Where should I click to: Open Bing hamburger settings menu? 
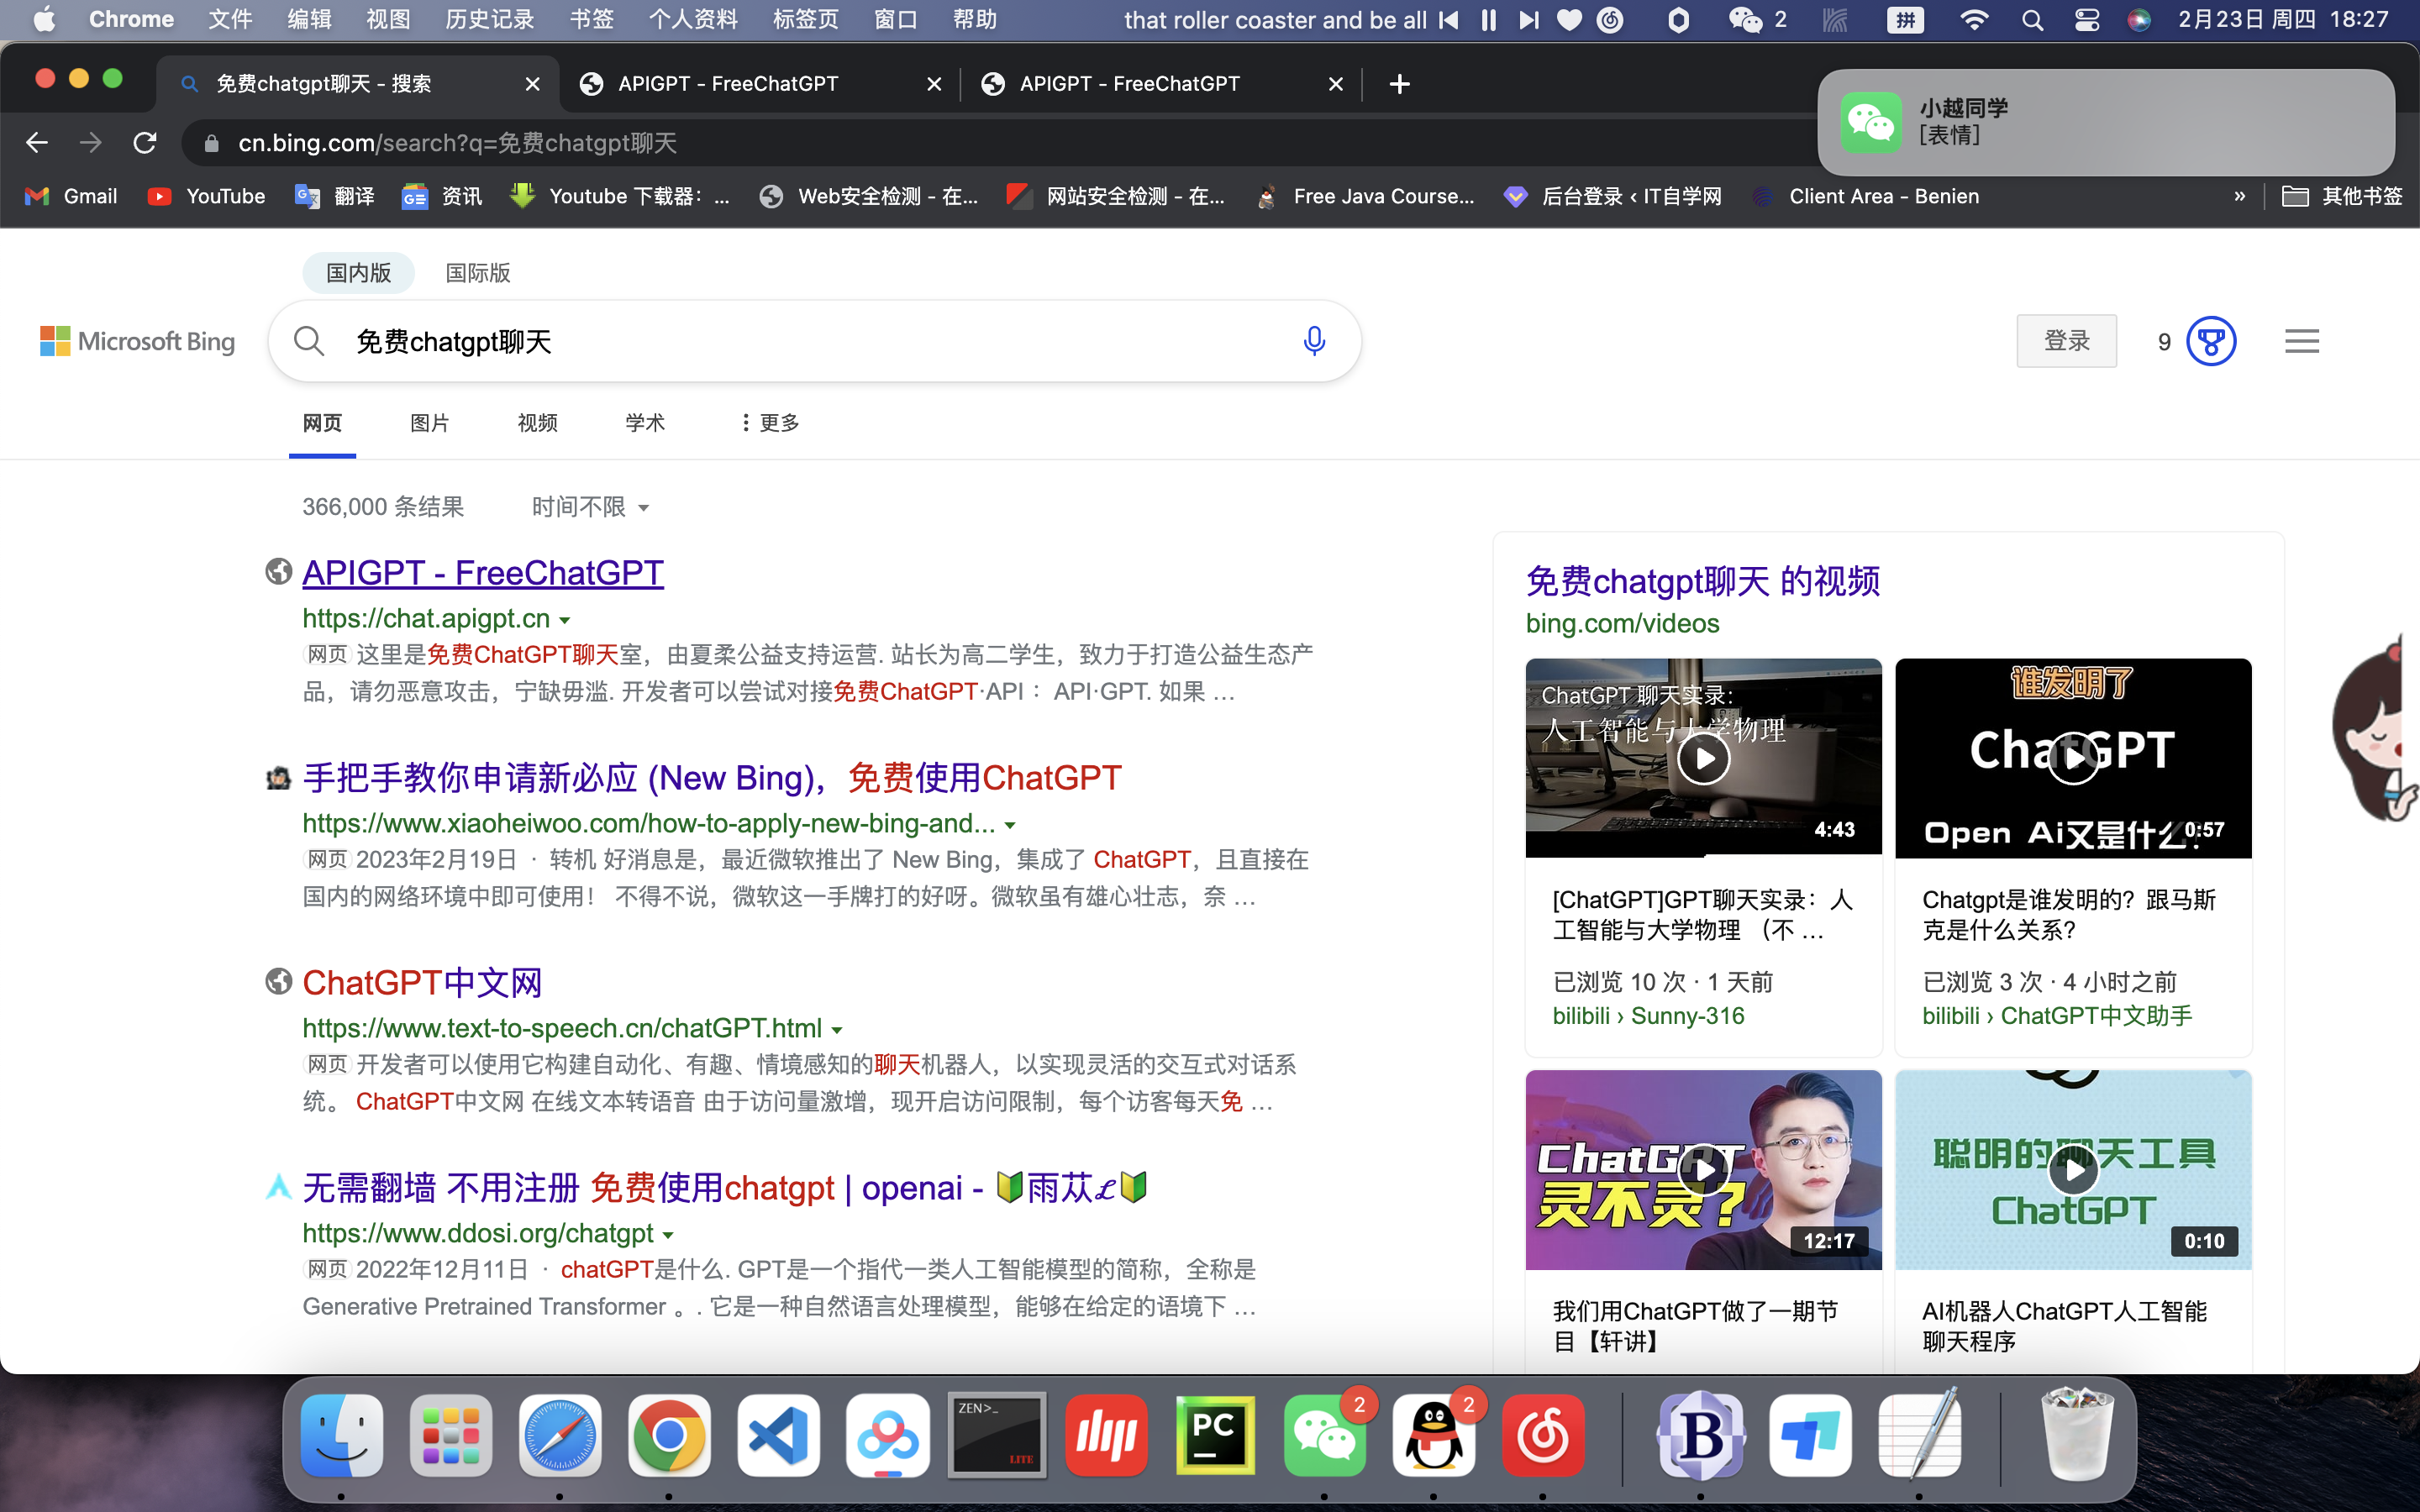click(2302, 341)
